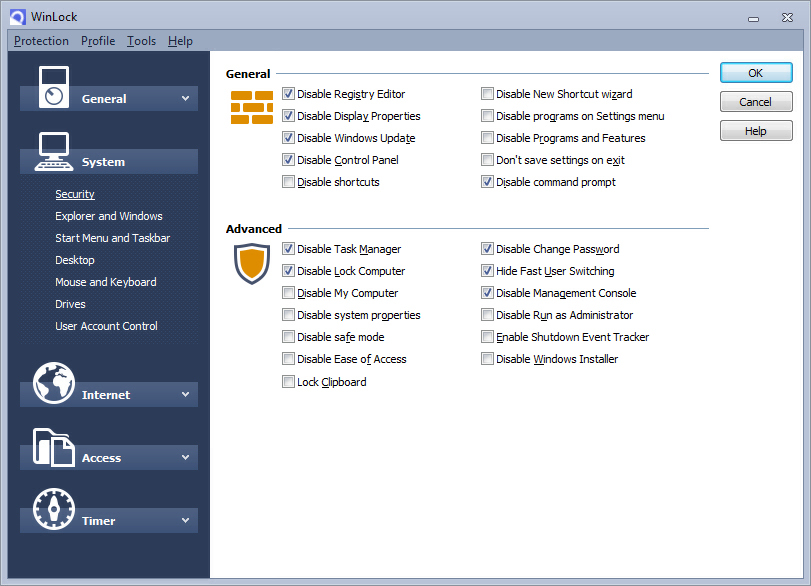Click the General category device icon
This screenshot has width=811, height=586.
[54, 86]
